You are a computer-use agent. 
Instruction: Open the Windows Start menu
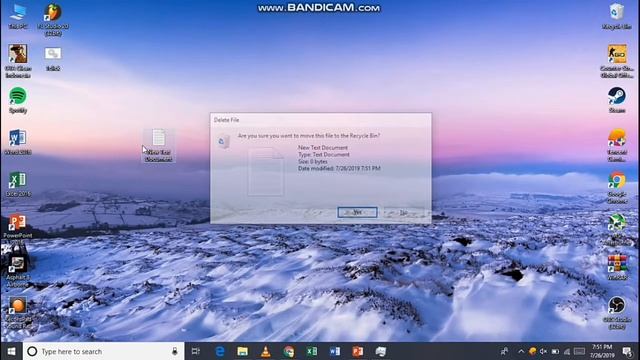[x=11, y=351]
